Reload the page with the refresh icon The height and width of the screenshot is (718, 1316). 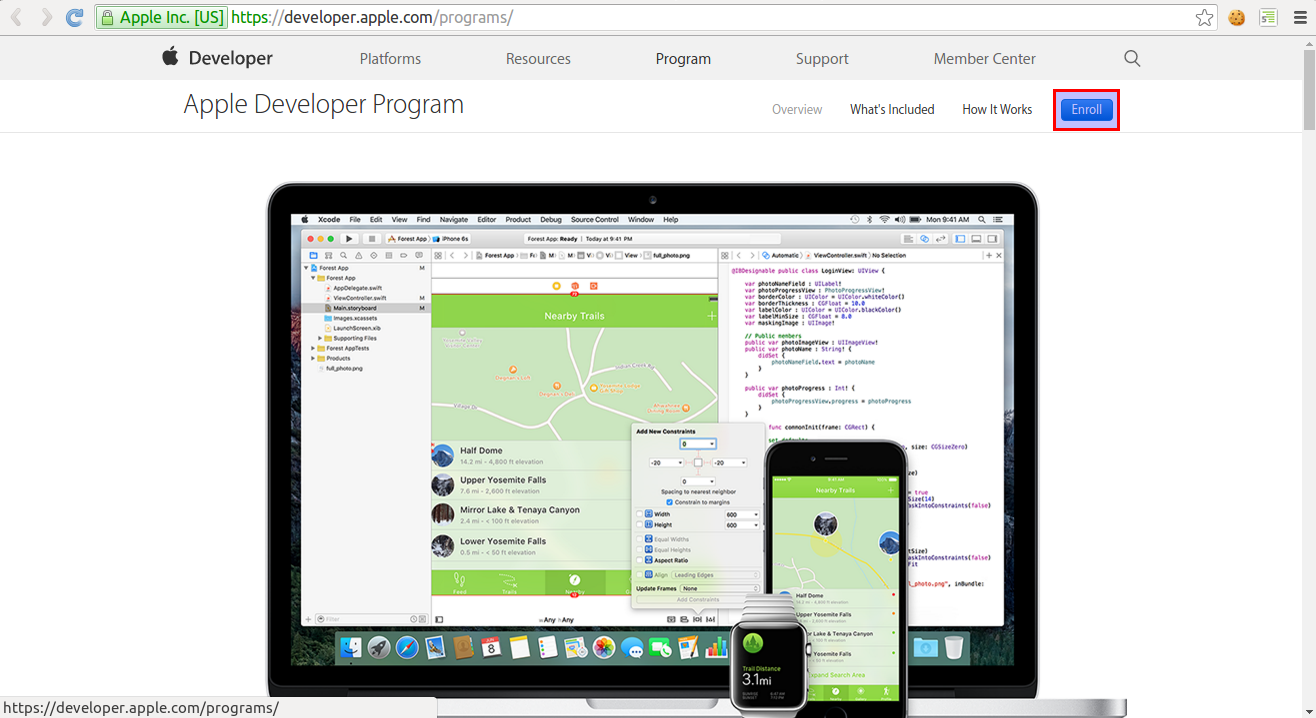click(74, 17)
